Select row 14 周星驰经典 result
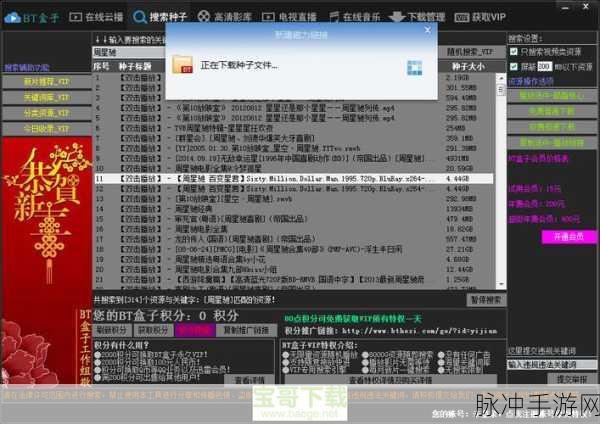The width and height of the screenshot is (600, 424). 293,209
